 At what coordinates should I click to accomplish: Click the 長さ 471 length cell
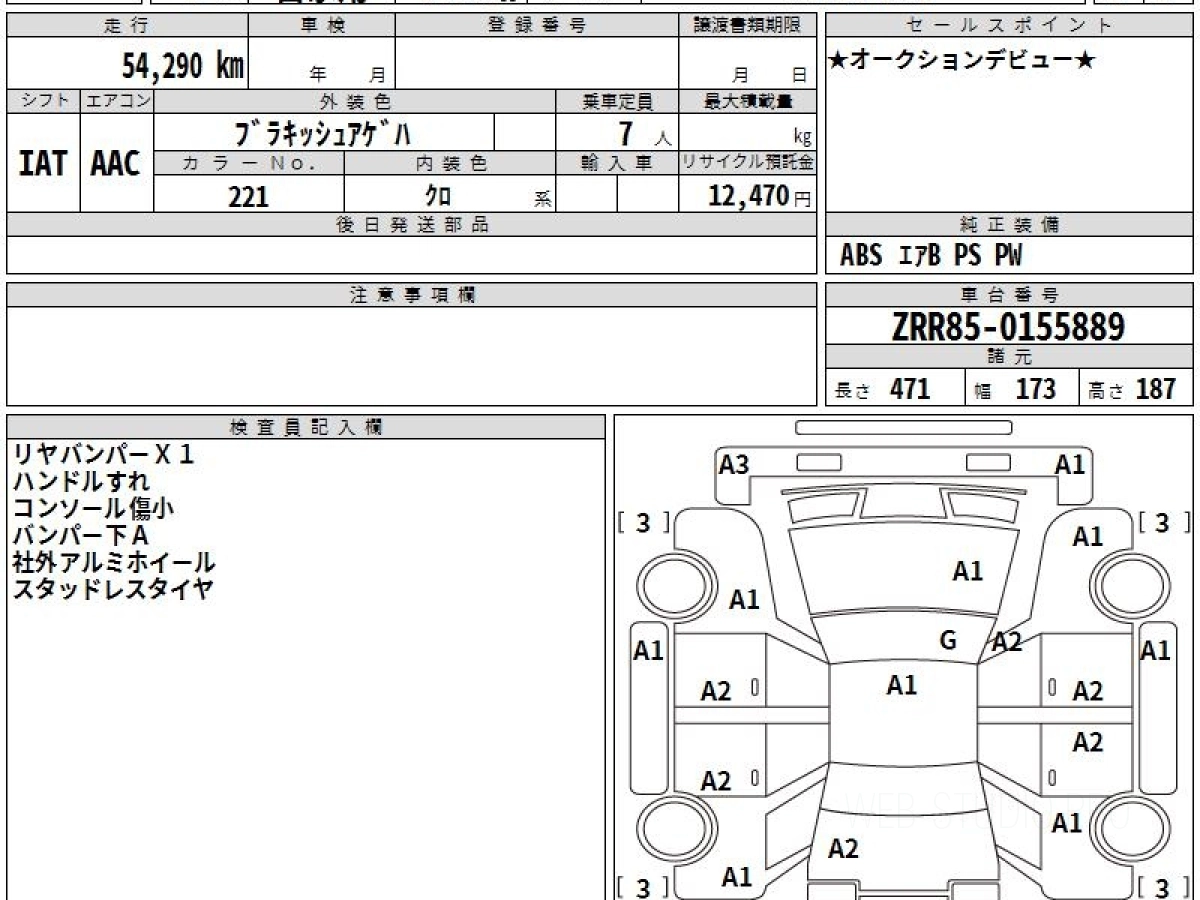point(895,389)
